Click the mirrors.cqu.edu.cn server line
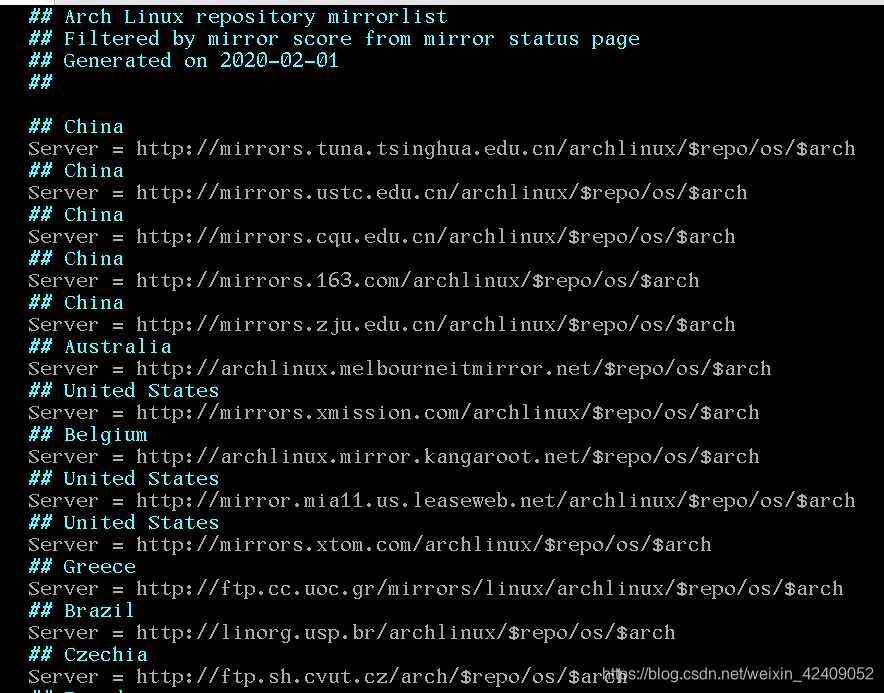 [382, 237]
